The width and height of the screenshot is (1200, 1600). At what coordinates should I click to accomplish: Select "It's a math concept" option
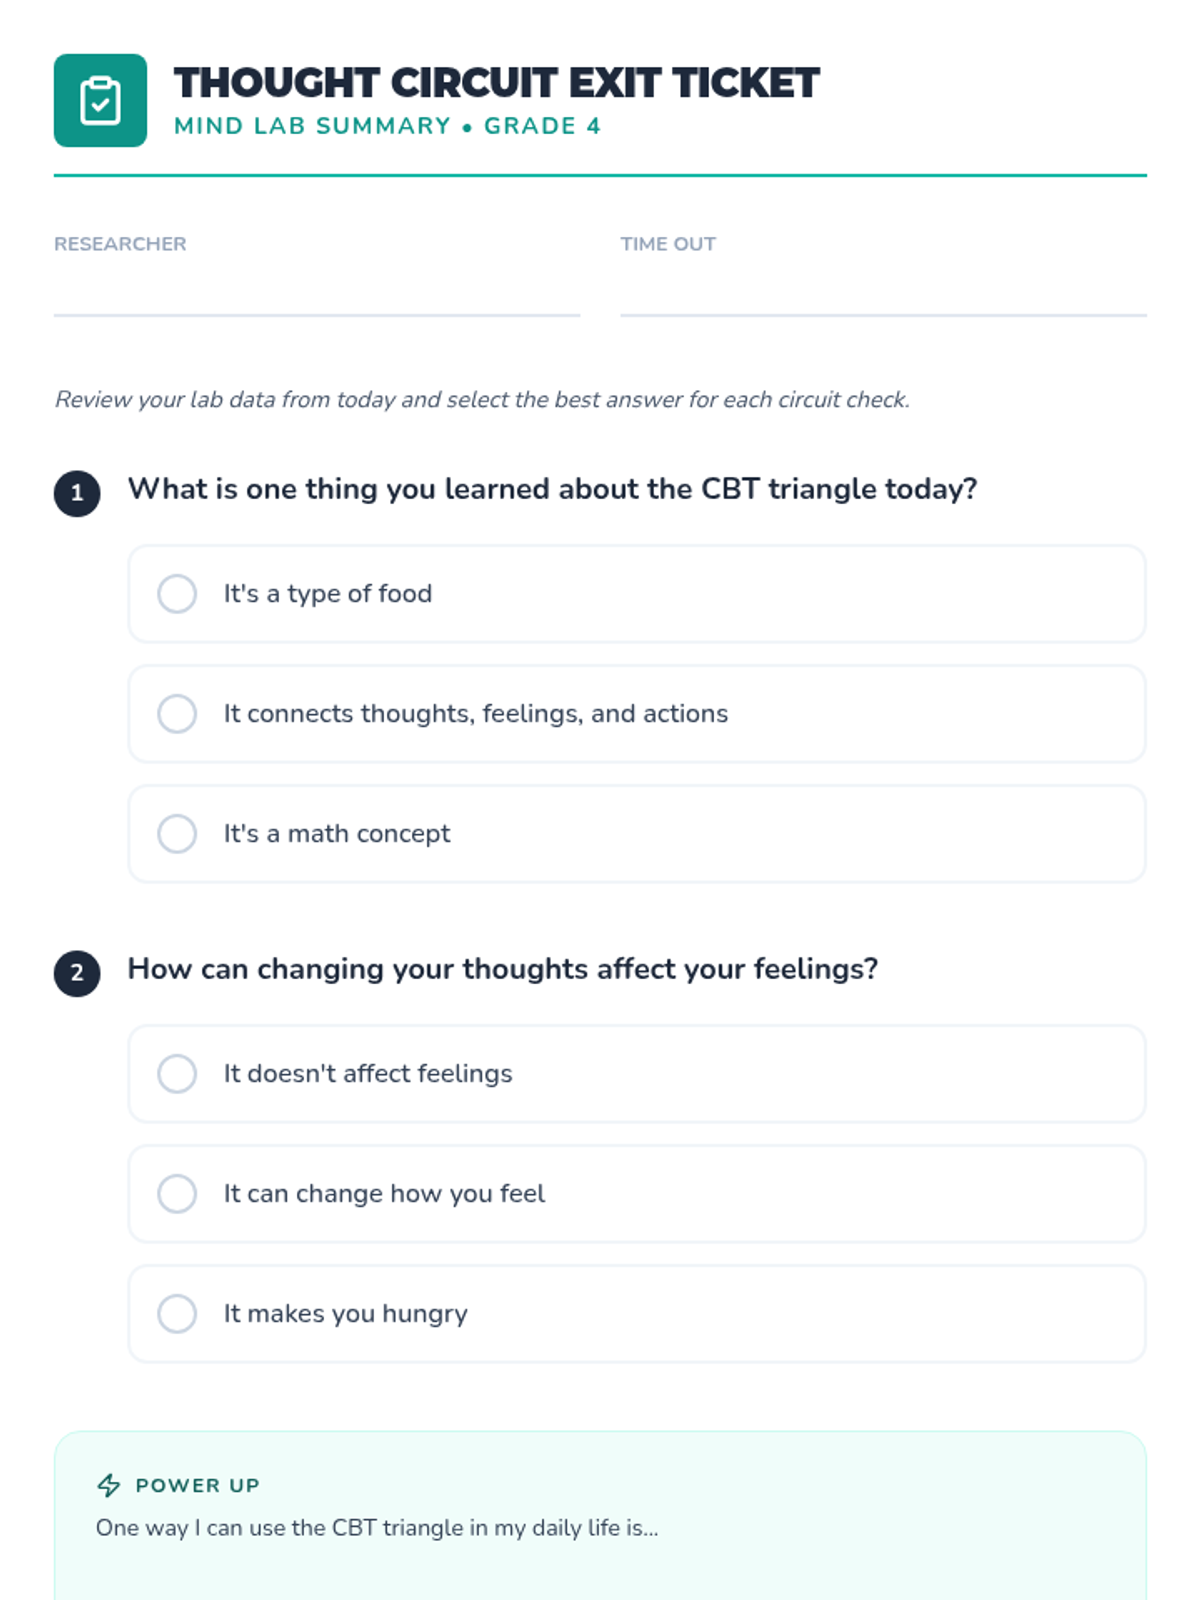point(636,834)
